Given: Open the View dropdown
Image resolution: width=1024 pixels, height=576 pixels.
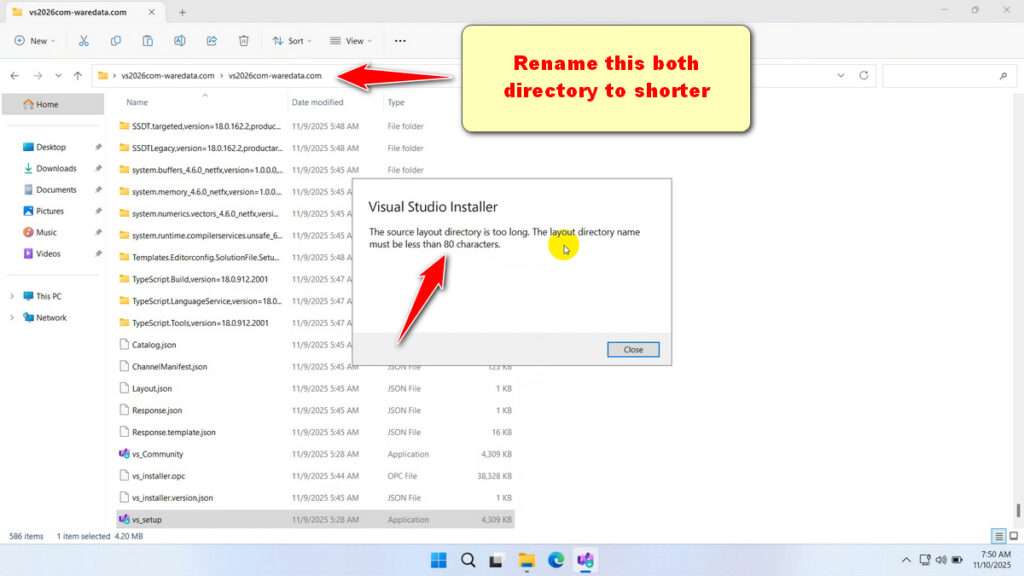Looking at the screenshot, I should [350, 41].
